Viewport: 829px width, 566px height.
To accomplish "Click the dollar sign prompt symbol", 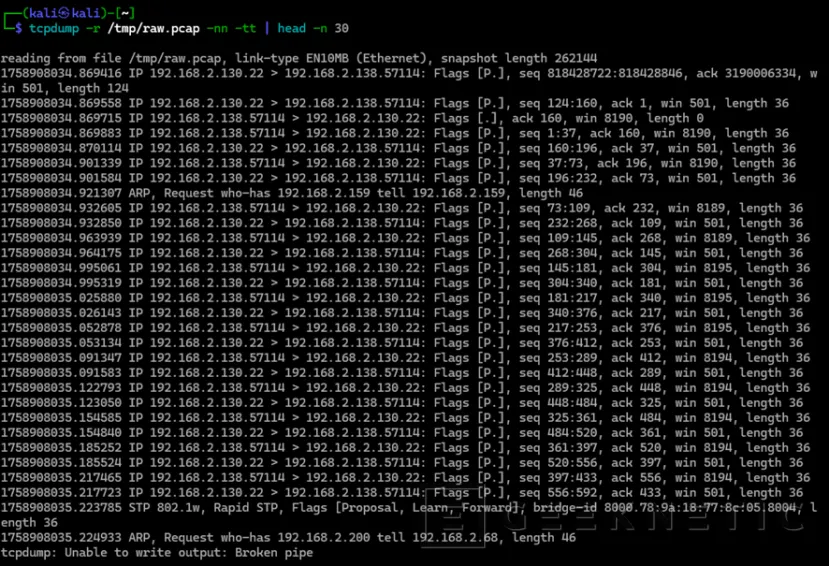I will [19, 28].
